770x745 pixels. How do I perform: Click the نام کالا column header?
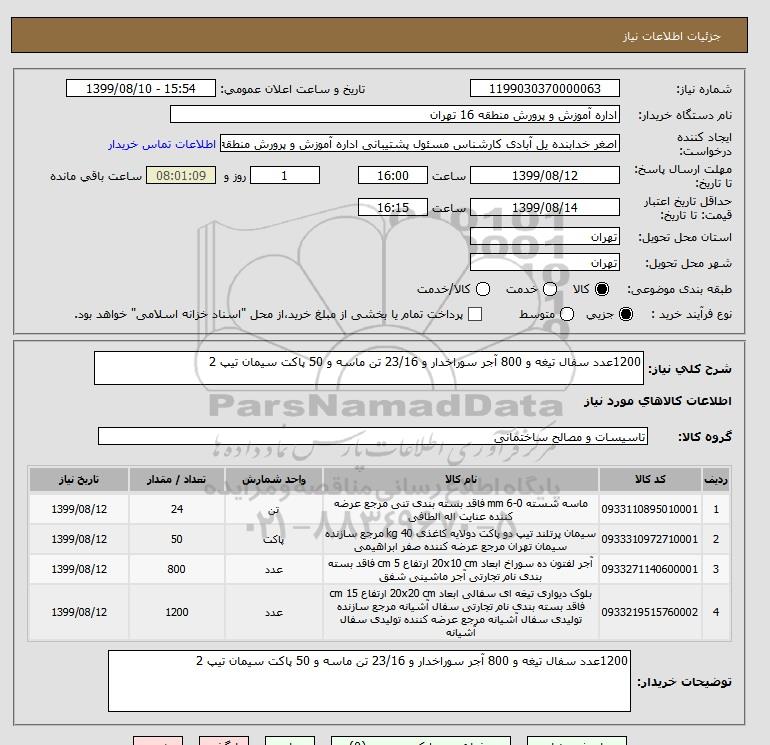click(461, 479)
